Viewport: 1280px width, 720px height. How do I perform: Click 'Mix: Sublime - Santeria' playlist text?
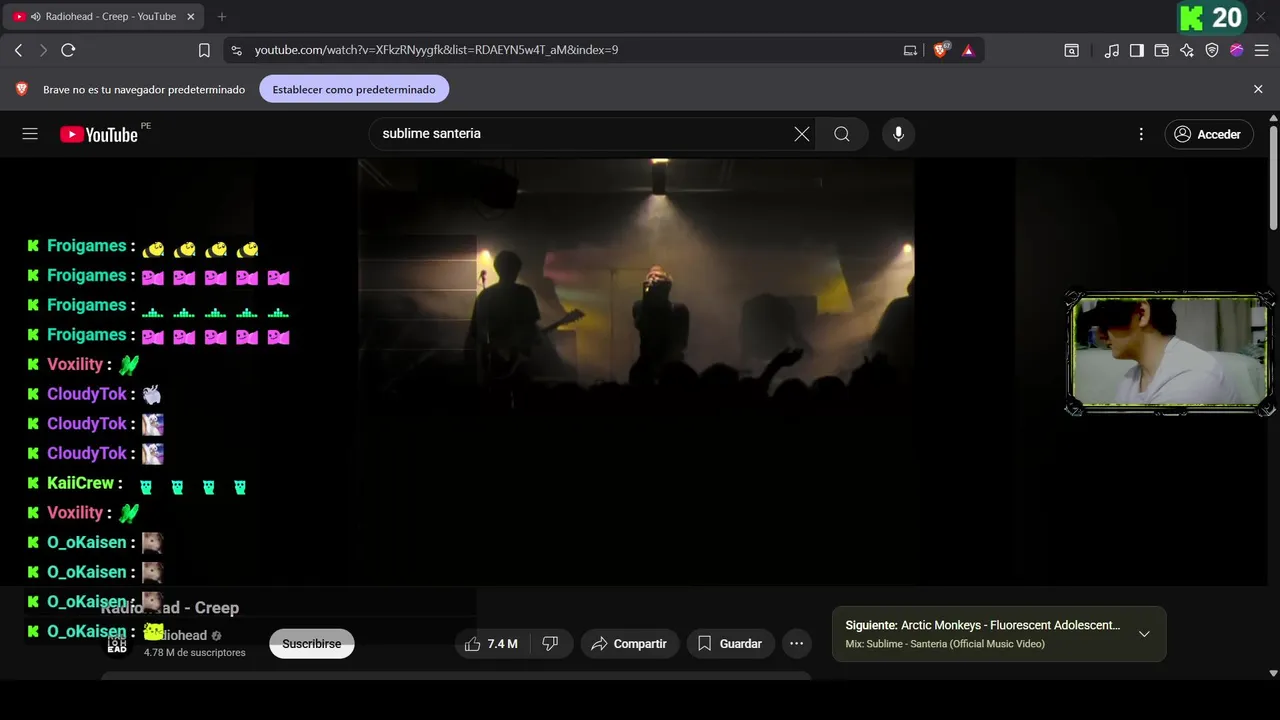click(x=945, y=644)
